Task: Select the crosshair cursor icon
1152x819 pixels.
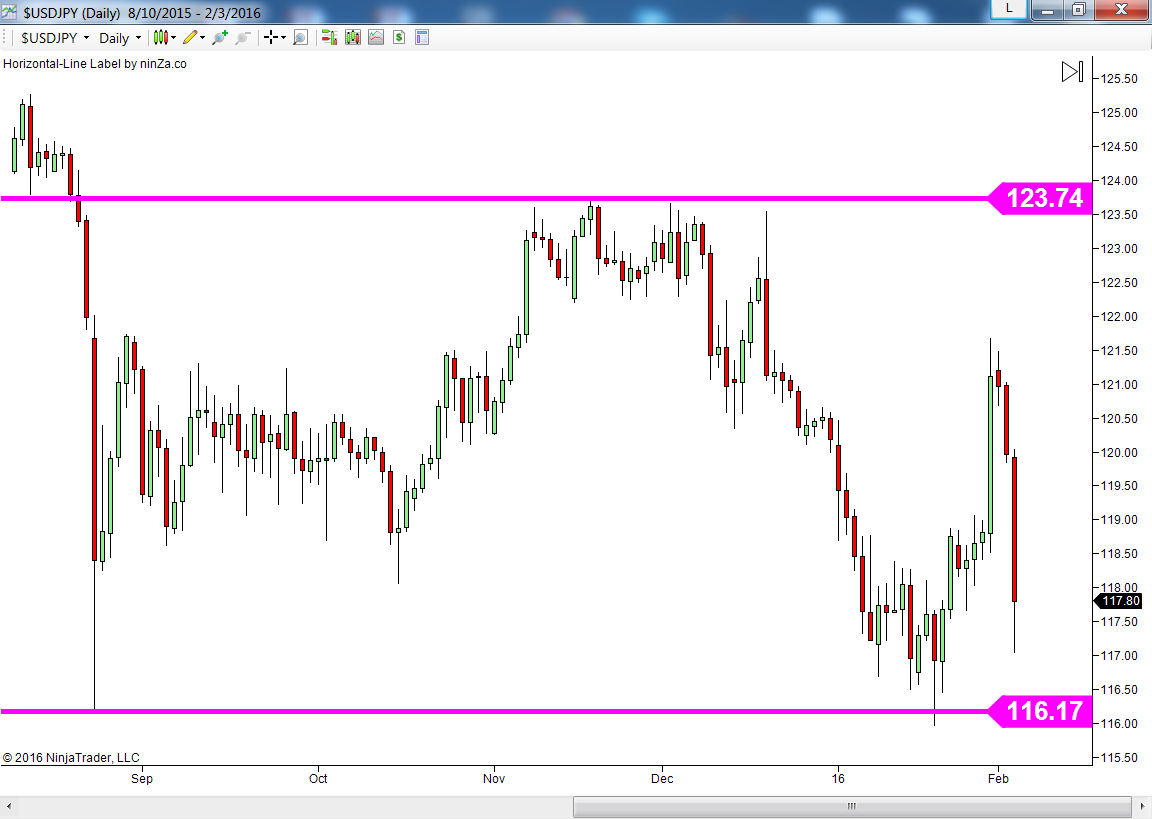Action: click(271, 37)
